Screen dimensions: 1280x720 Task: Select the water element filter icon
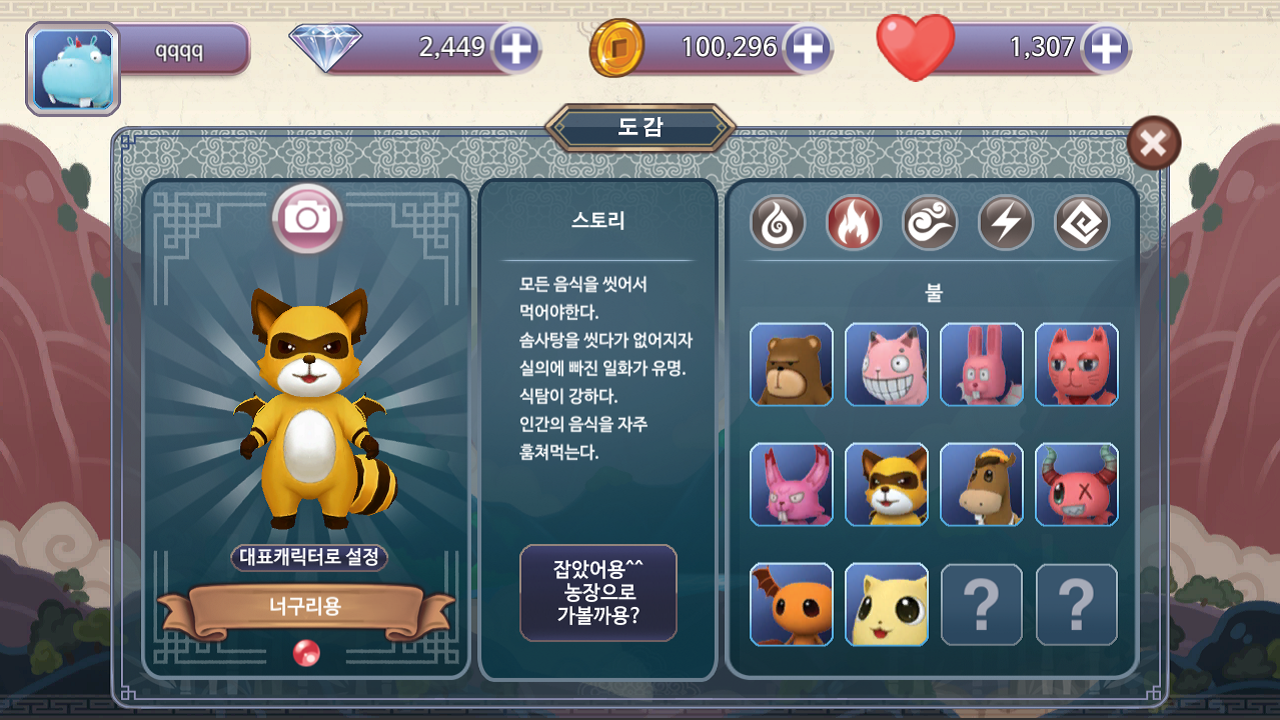pos(777,223)
